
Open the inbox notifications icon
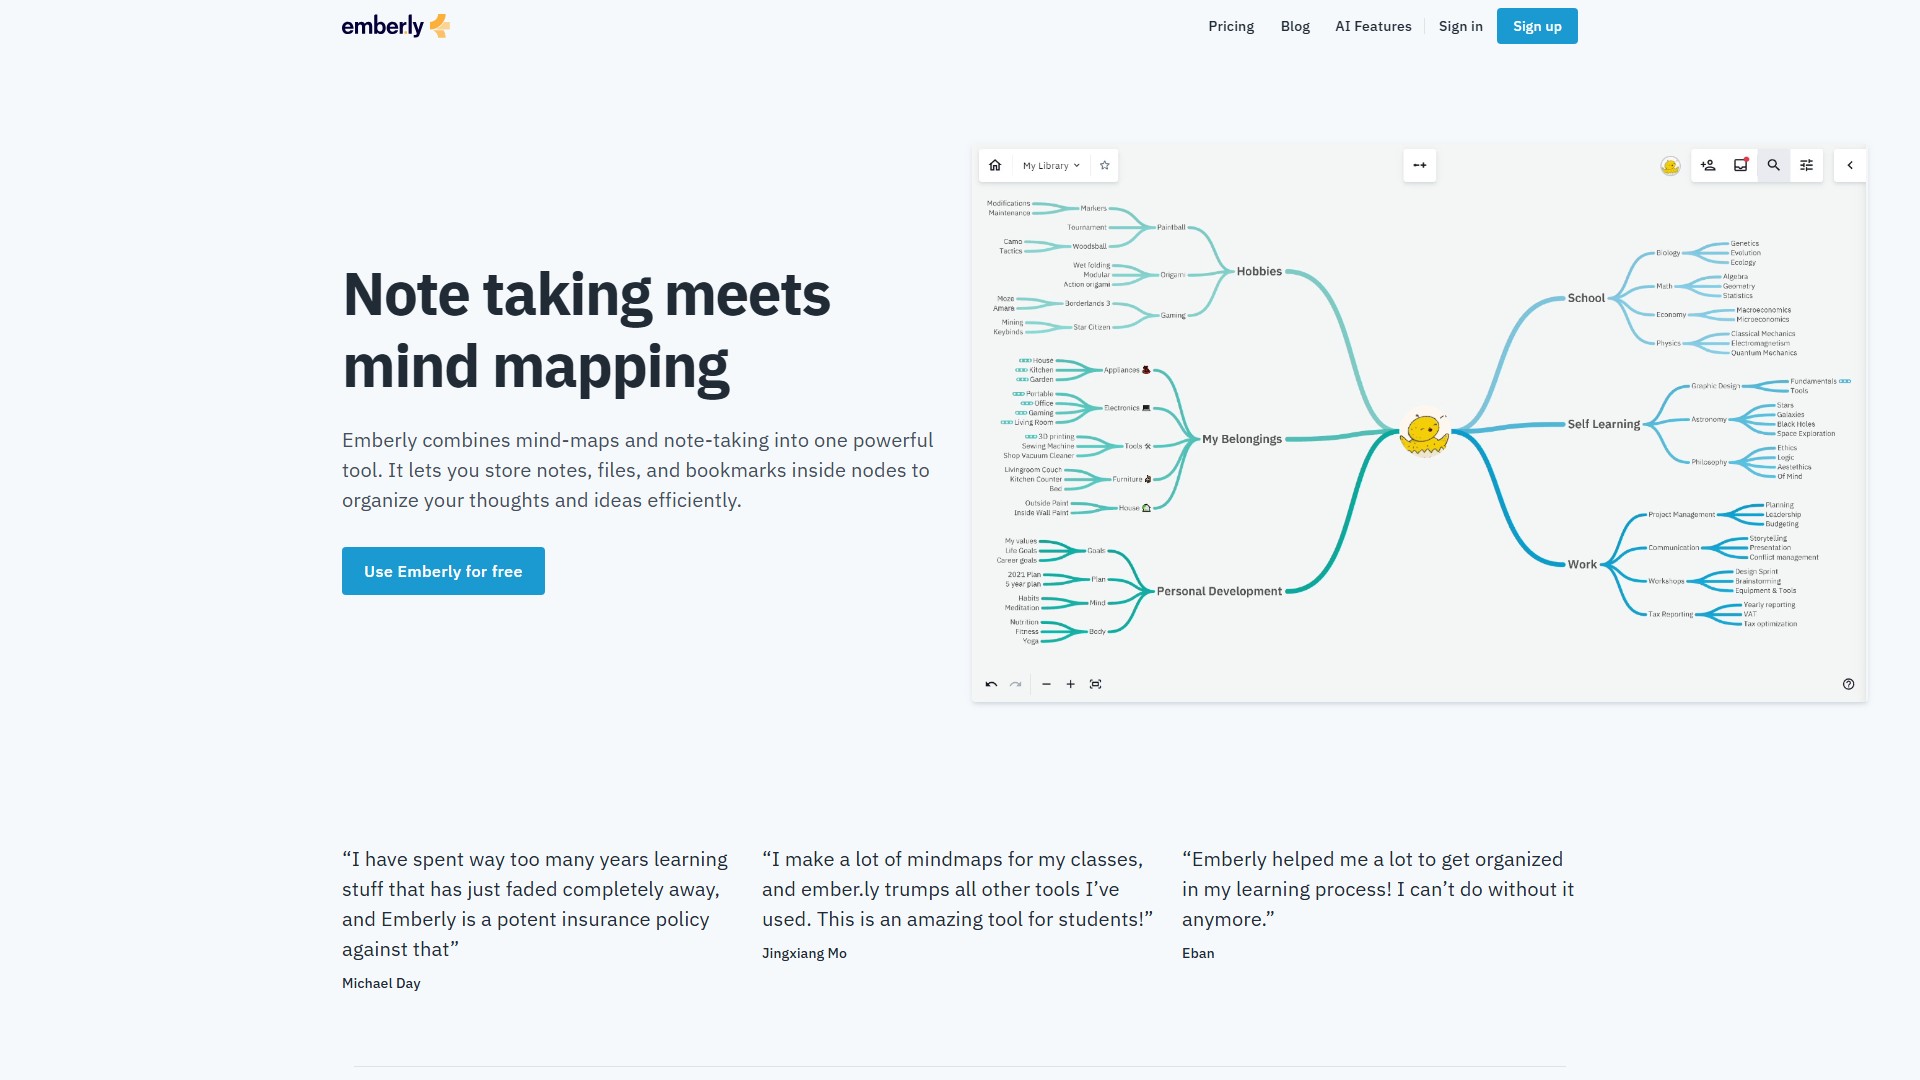(x=1741, y=166)
